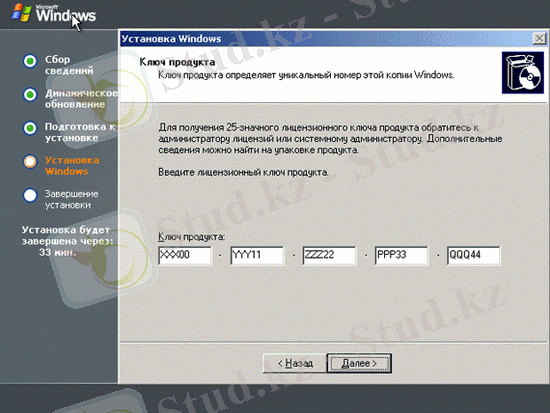Click the second product key field YYY11
This screenshot has height=413, width=550.
click(x=257, y=255)
